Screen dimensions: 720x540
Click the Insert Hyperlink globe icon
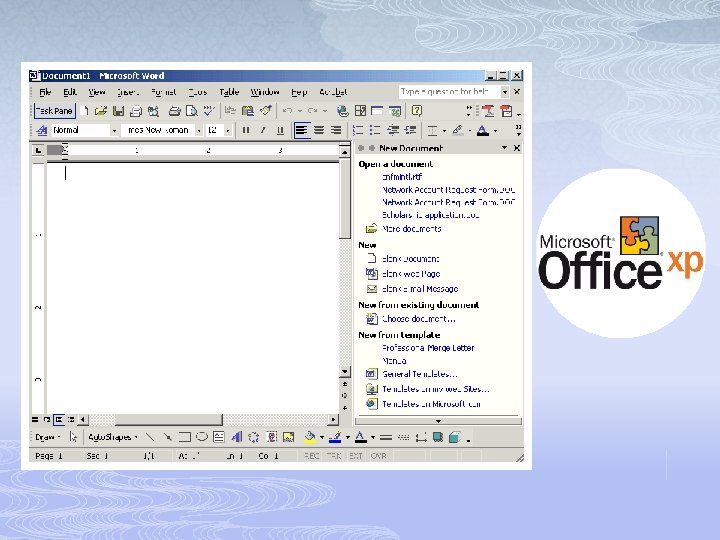click(x=343, y=111)
